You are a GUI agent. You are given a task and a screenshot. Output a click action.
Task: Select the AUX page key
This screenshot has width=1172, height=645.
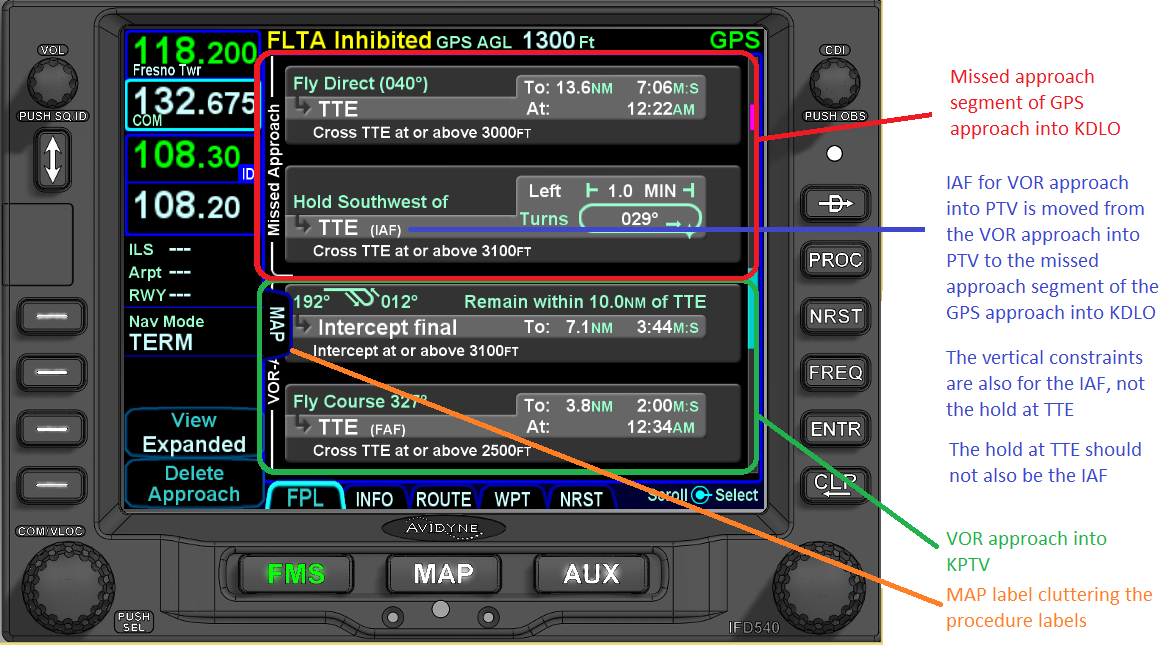[591, 573]
